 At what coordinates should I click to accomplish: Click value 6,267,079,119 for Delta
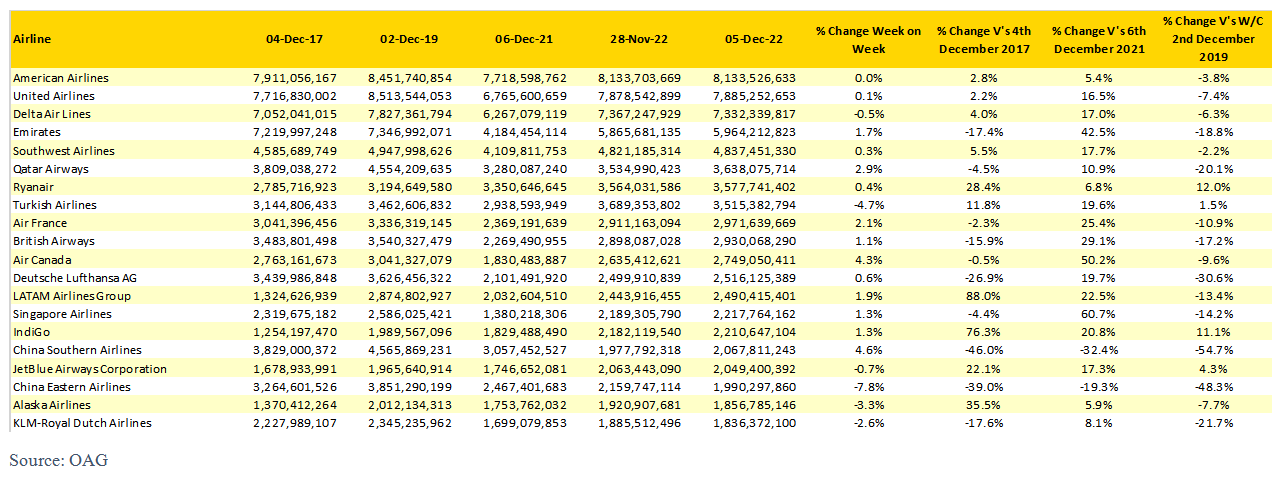(x=525, y=114)
